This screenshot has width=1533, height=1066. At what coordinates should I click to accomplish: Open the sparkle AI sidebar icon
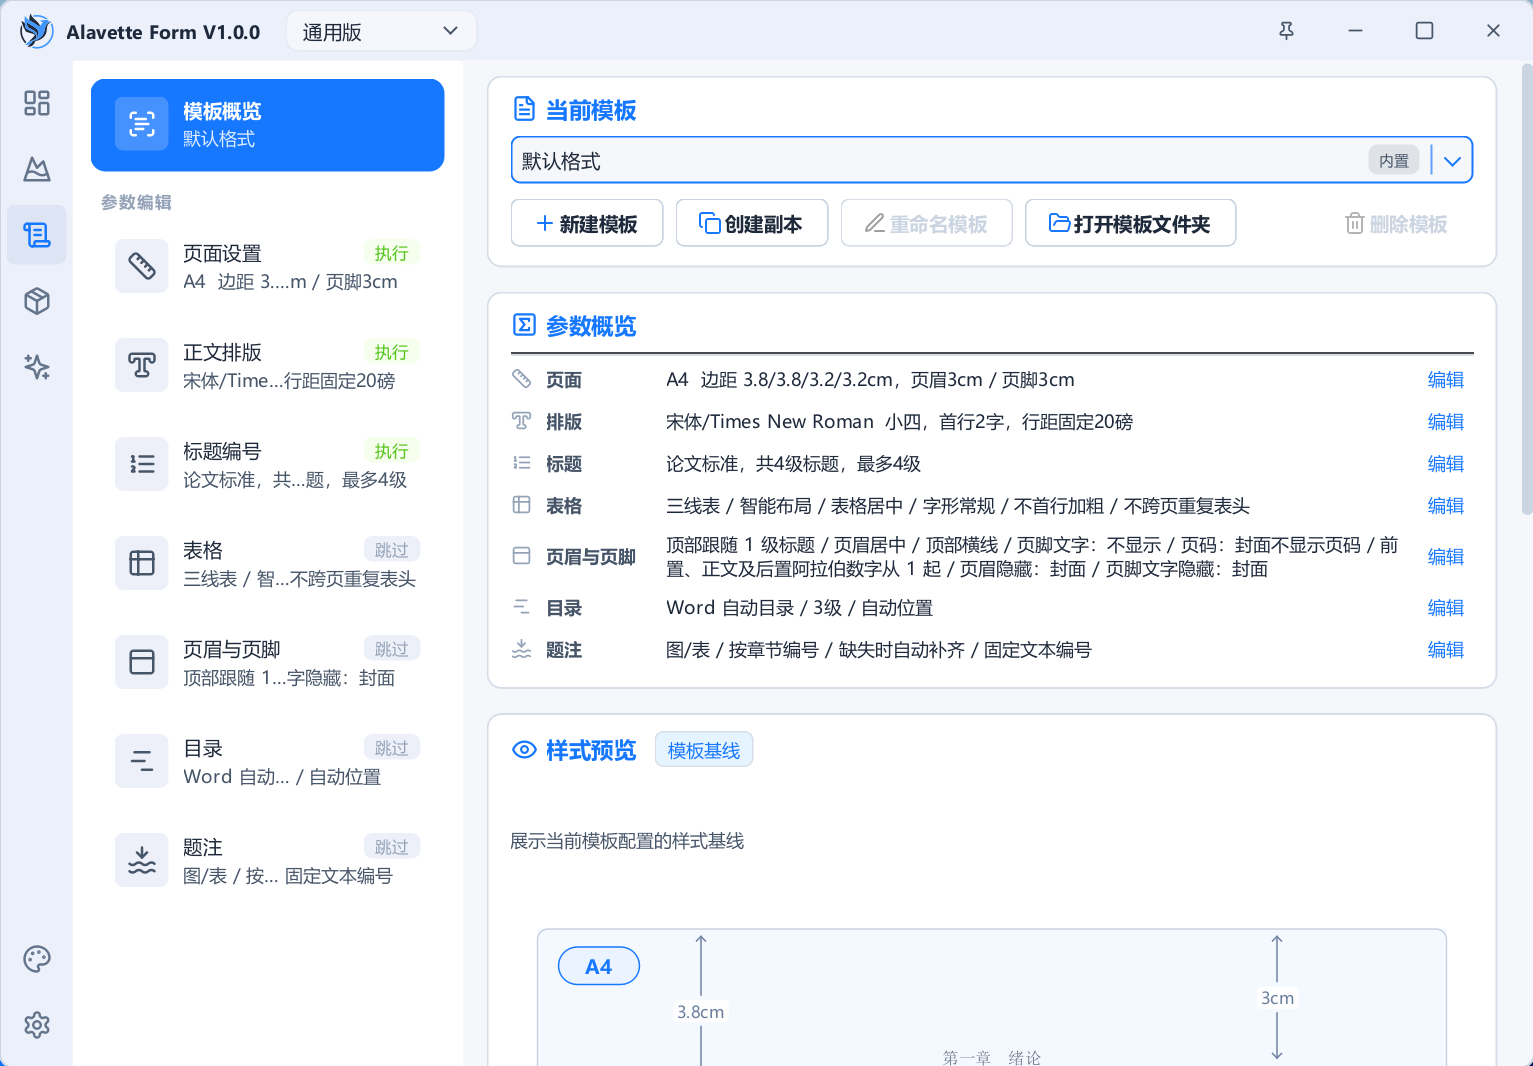[x=37, y=367]
